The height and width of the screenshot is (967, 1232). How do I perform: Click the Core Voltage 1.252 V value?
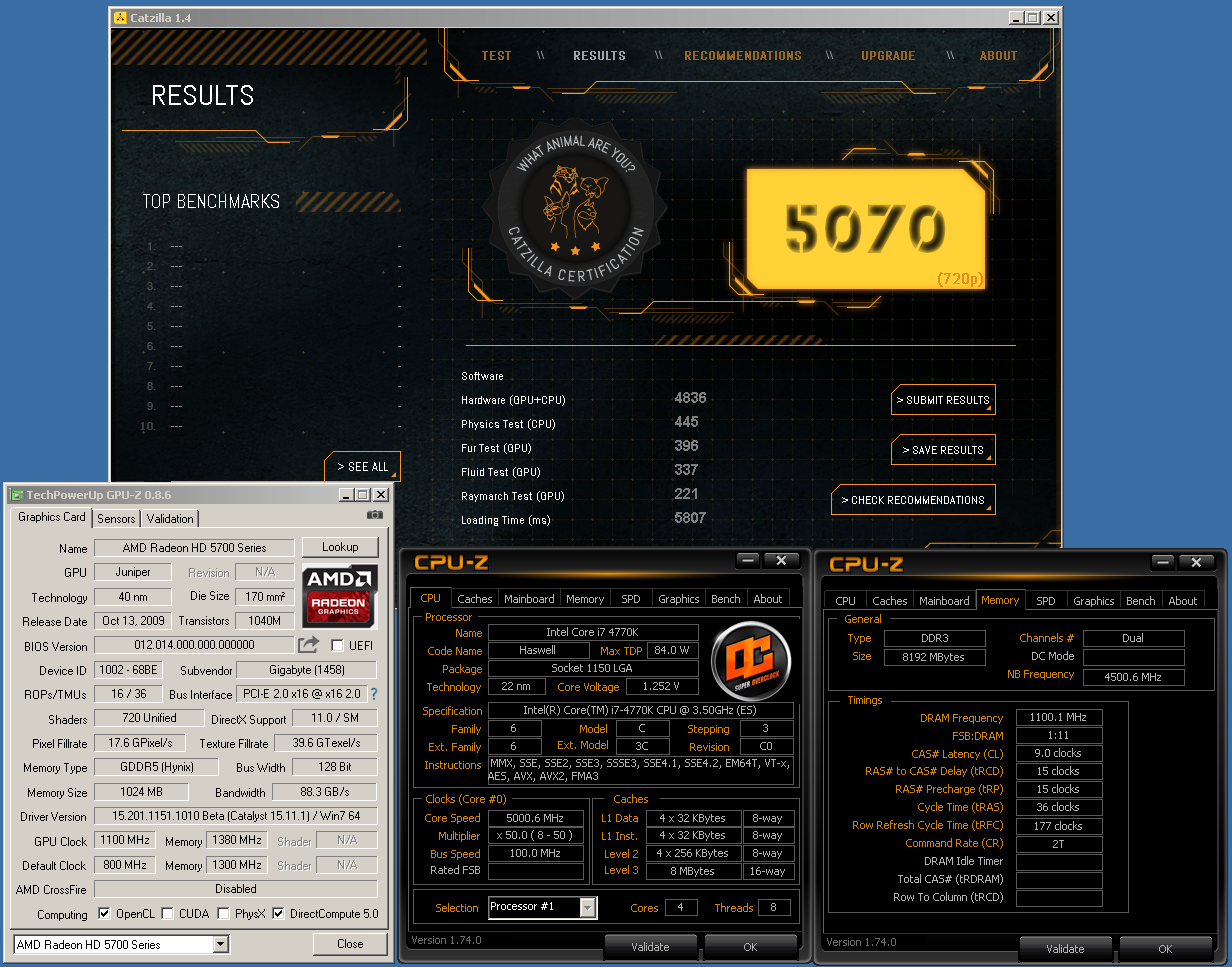pyautogui.click(x=662, y=687)
